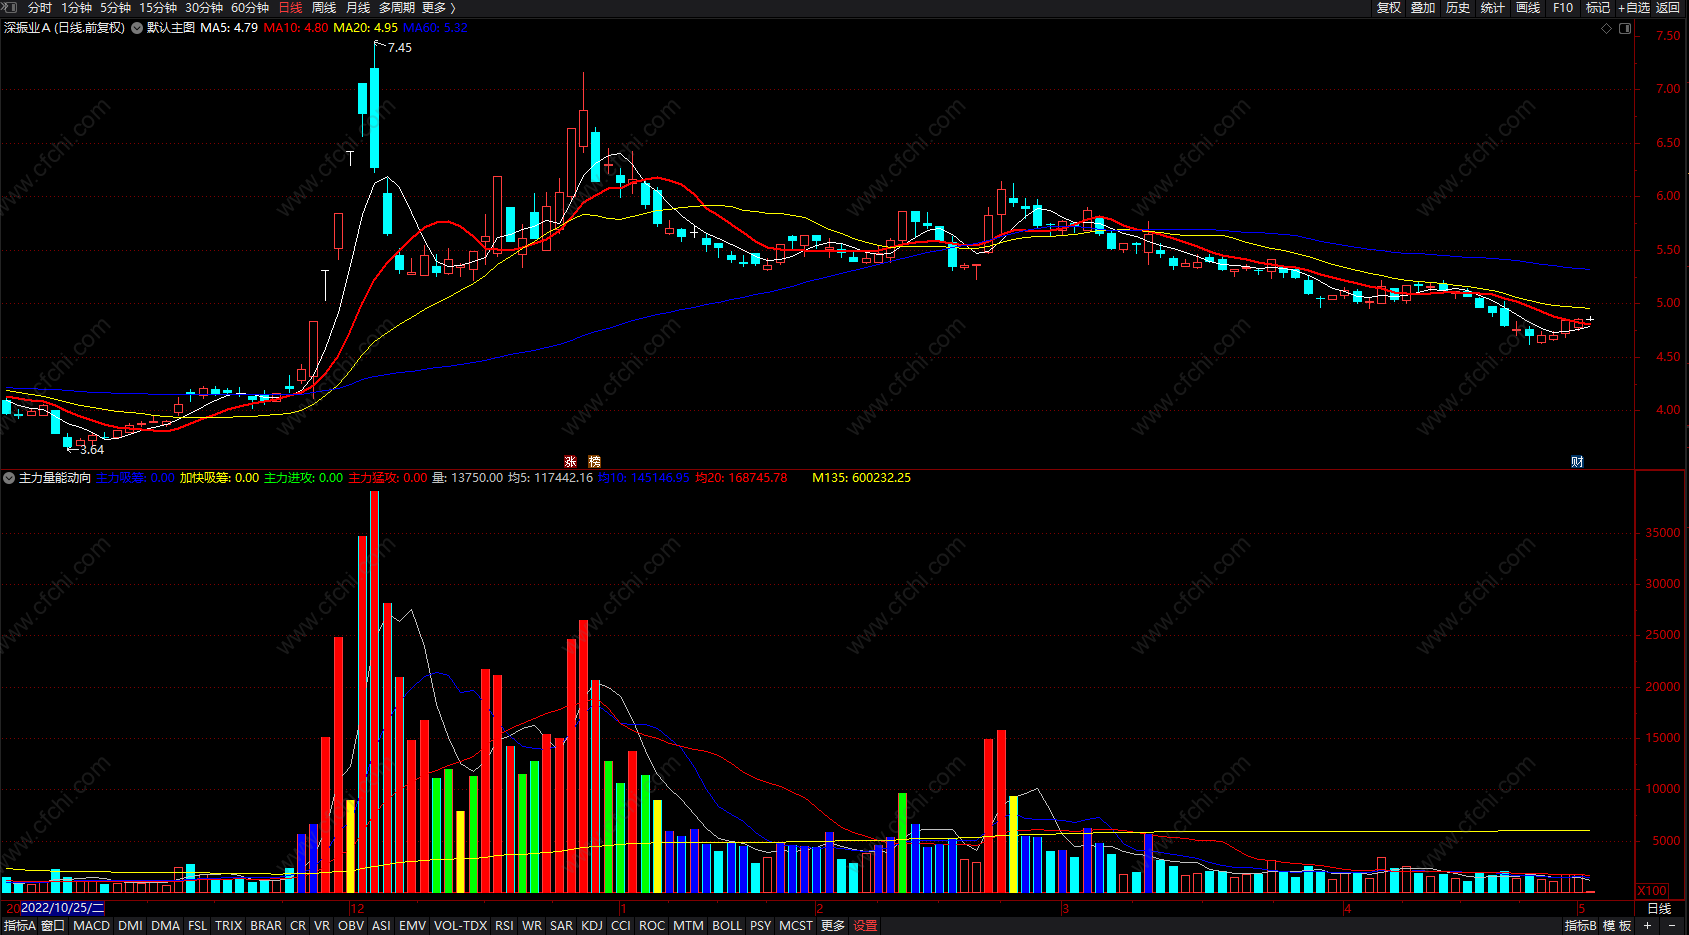Switch to 月线 monthly chart
The width and height of the screenshot is (1689, 935).
click(358, 8)
